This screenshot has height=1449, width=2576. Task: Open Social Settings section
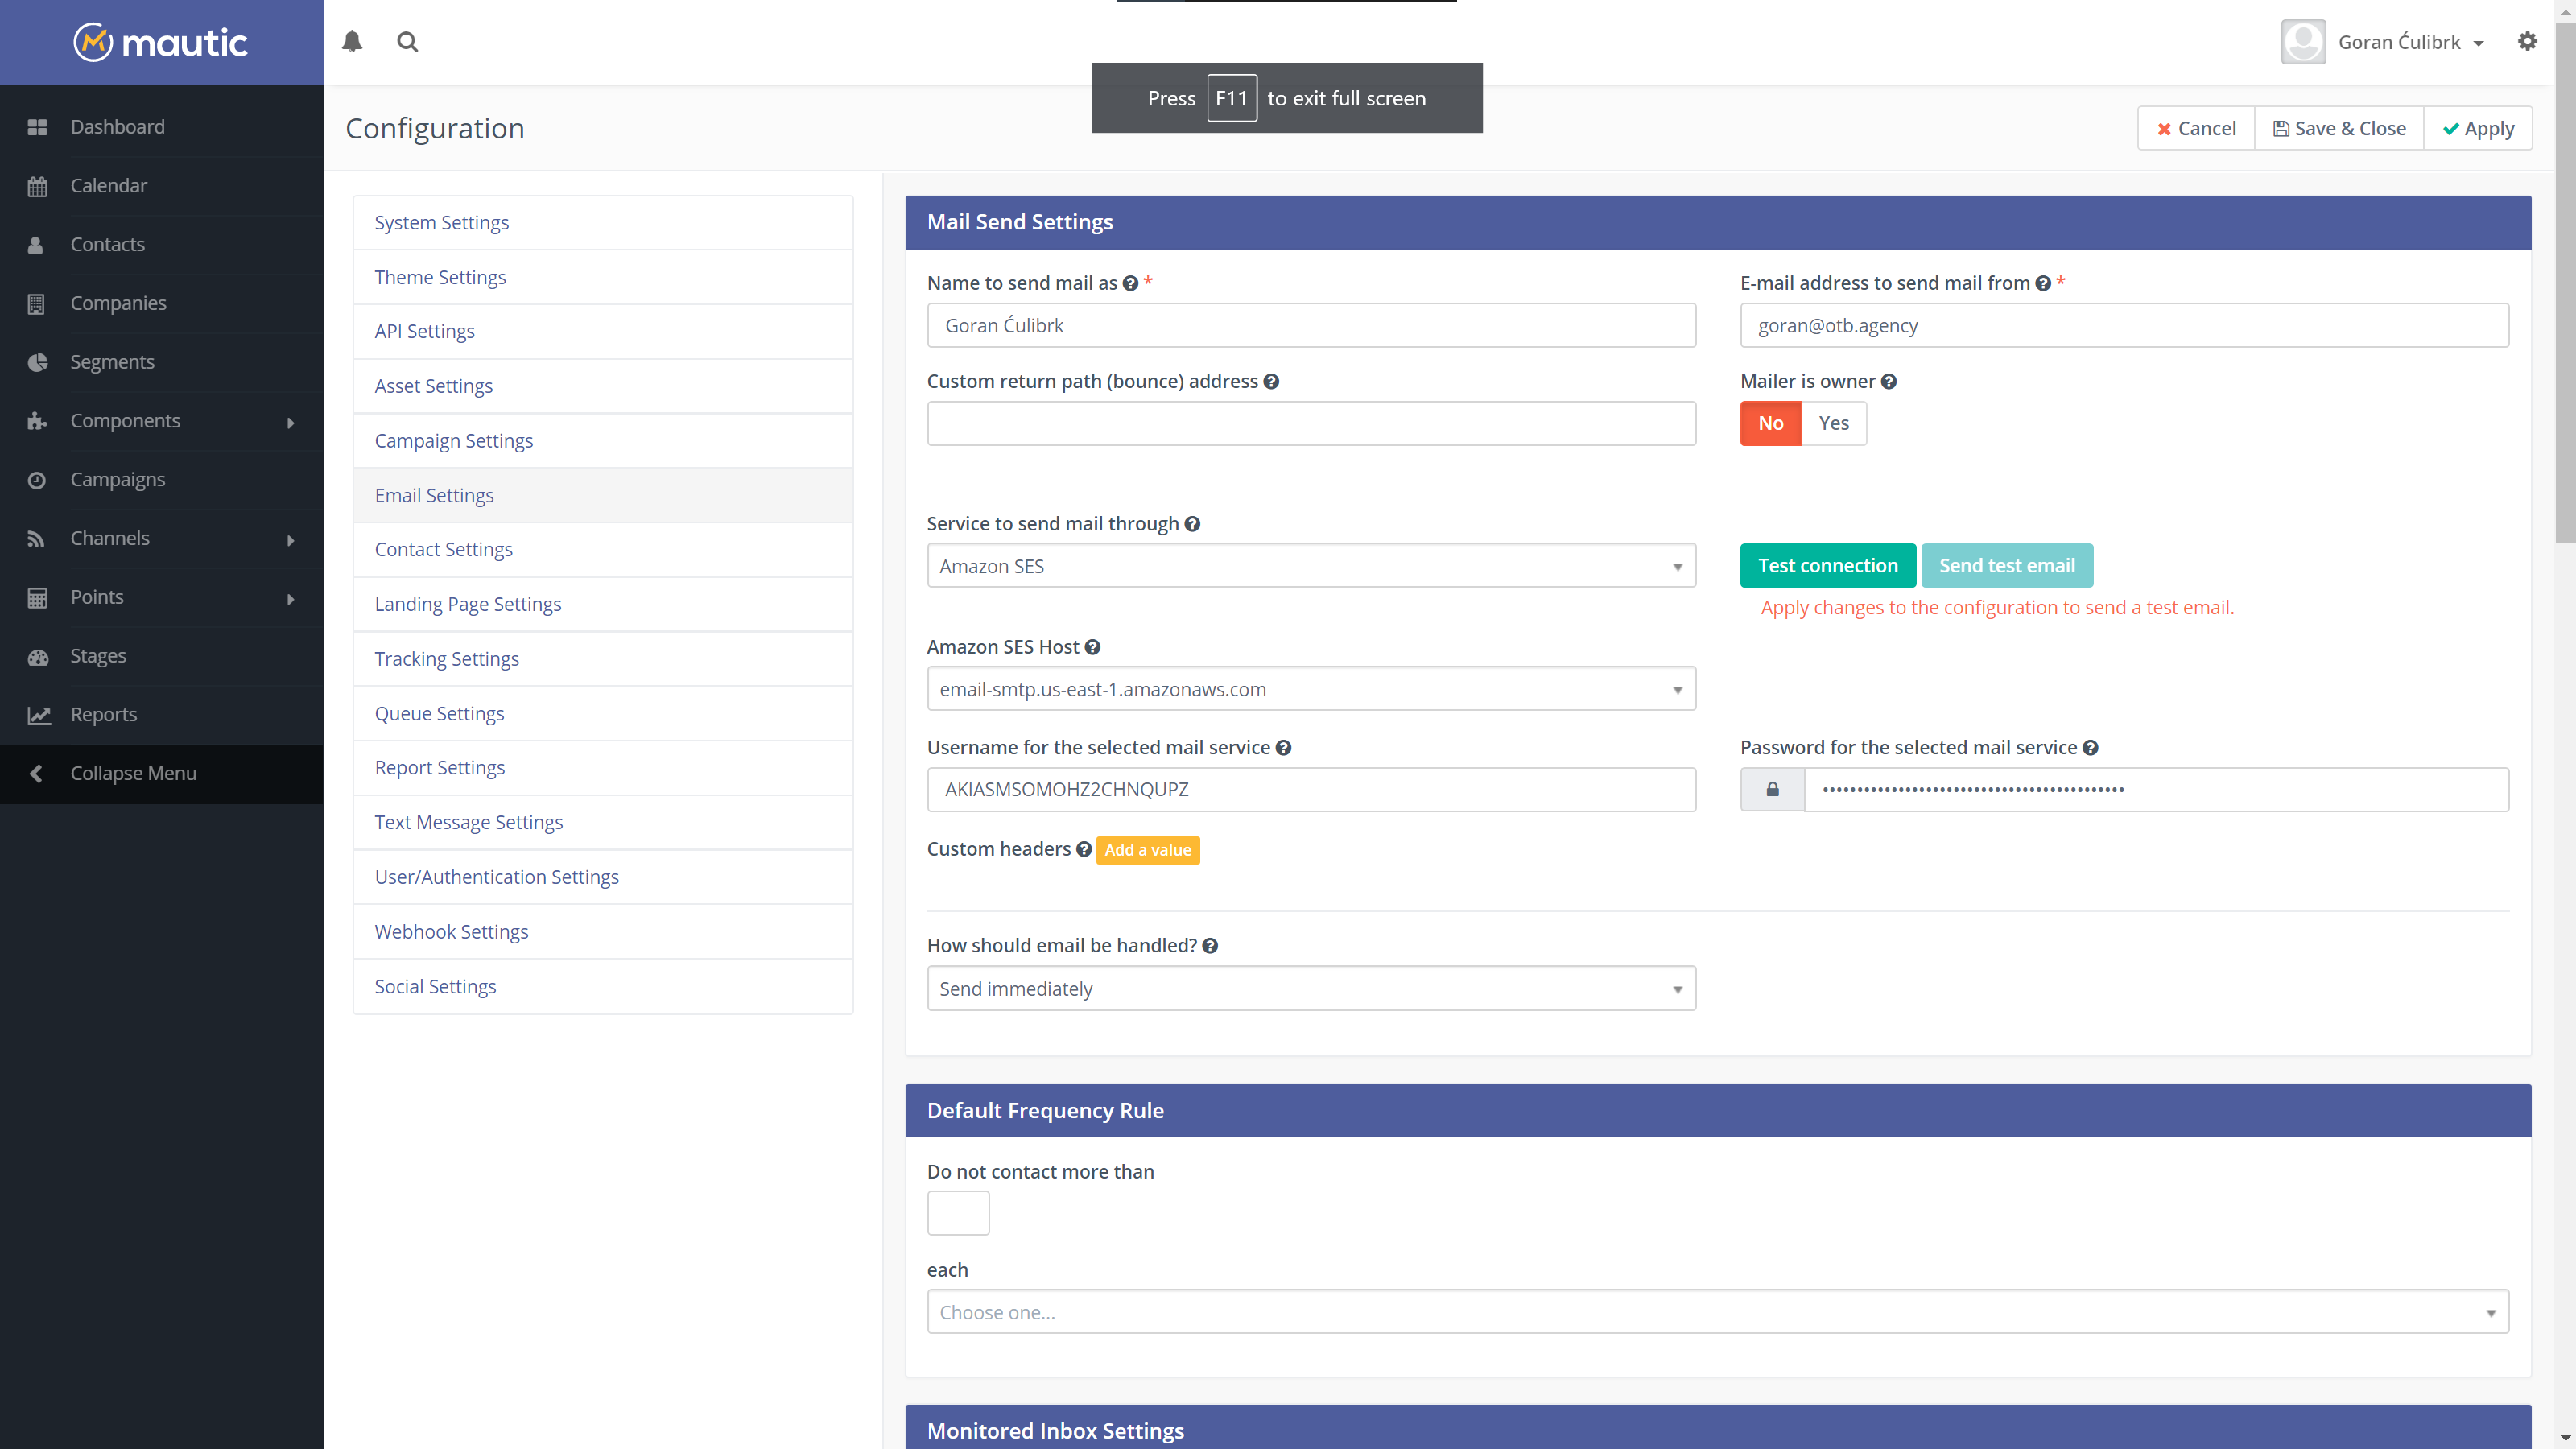click(602, 987)
